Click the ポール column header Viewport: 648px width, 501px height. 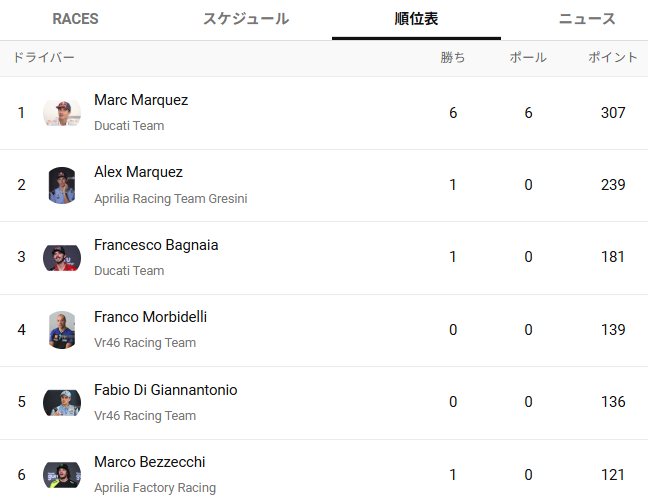pyautogui.click(x=528, y=58)
